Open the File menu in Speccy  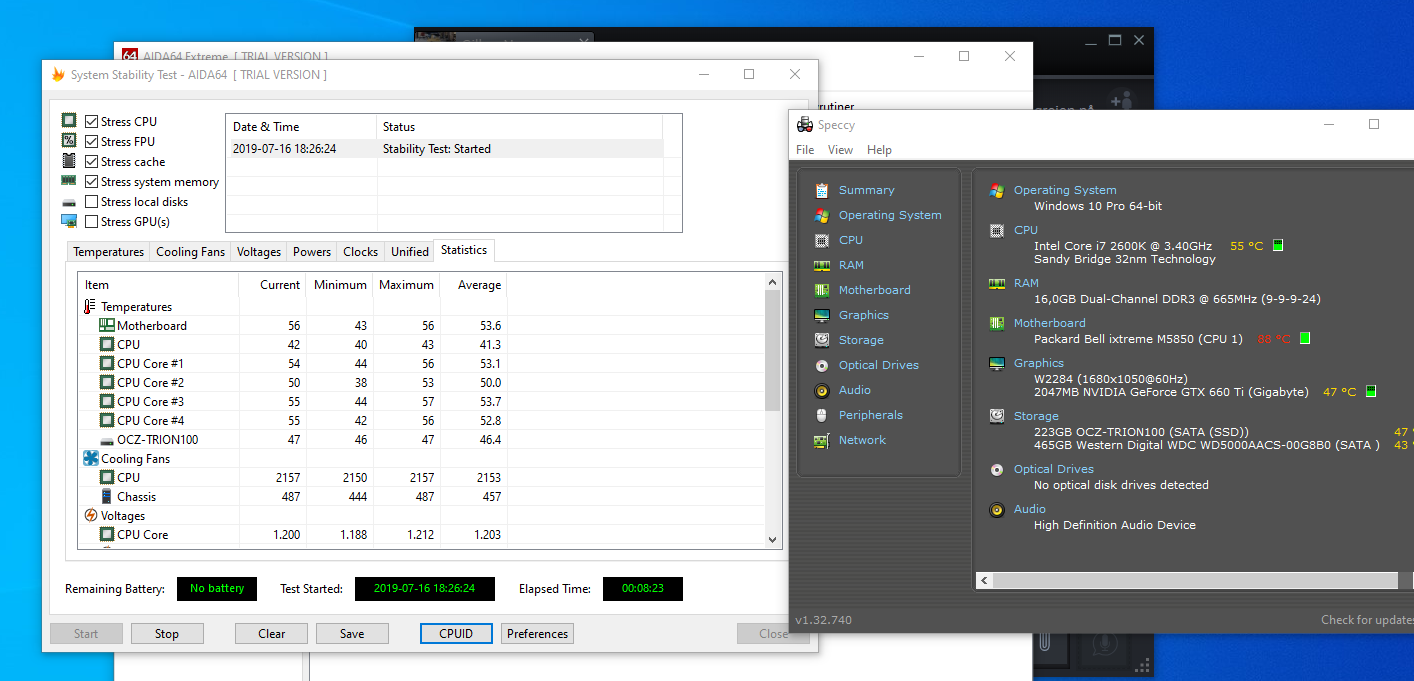805,150
